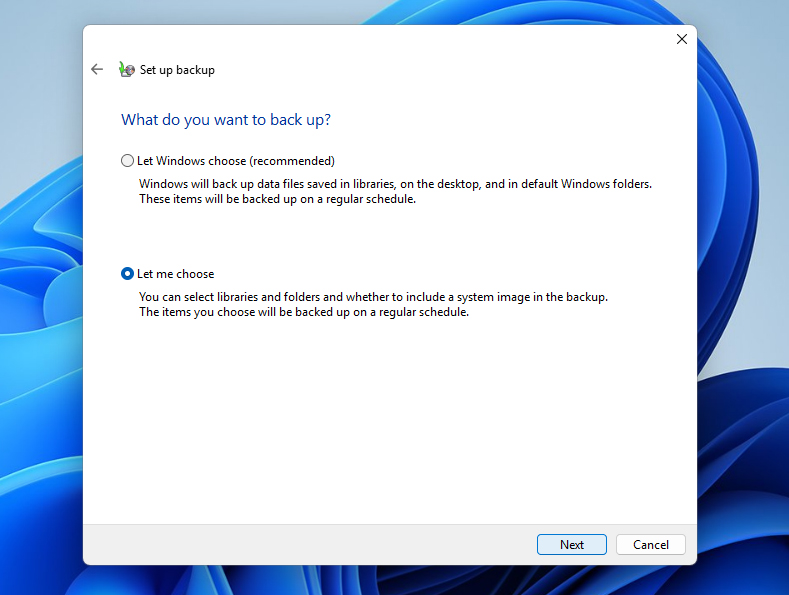Click text 'Windows will back up data files saved in libraries'
789x595 pixels.
(268, 184)
